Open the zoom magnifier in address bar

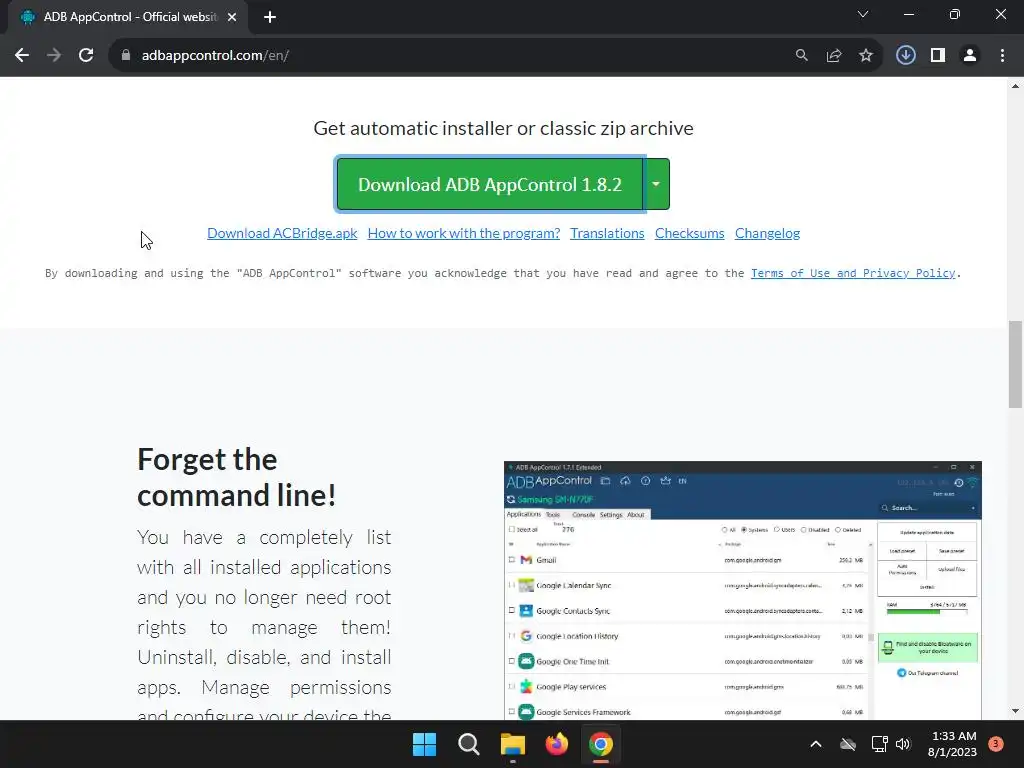point(801,56)
